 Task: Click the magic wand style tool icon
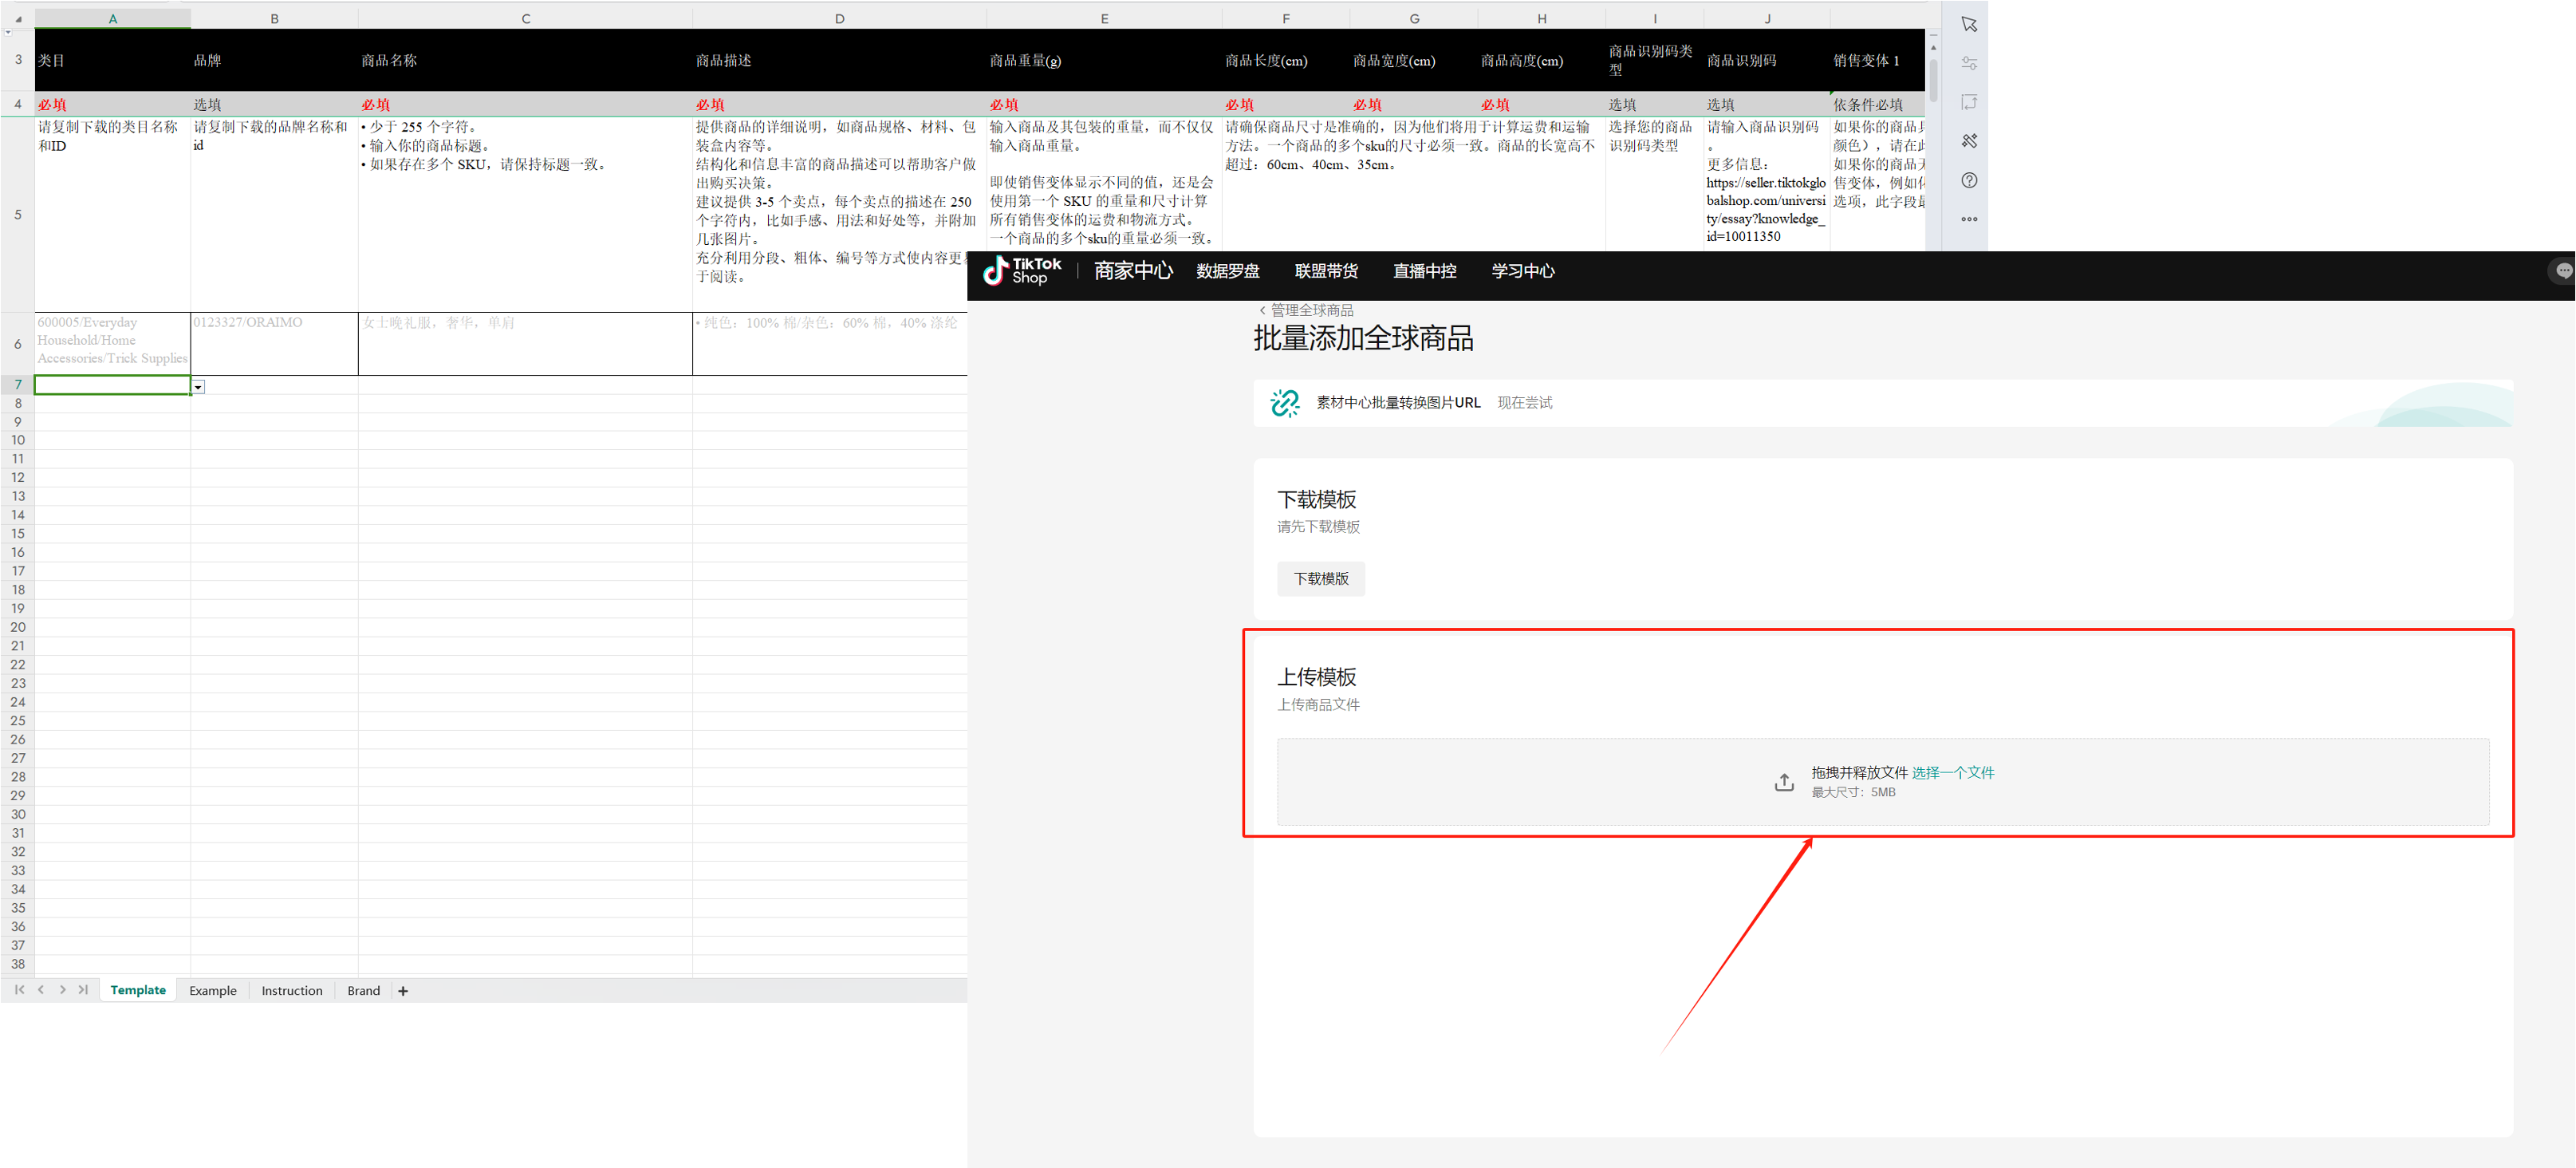click(x=1969, y=141)
